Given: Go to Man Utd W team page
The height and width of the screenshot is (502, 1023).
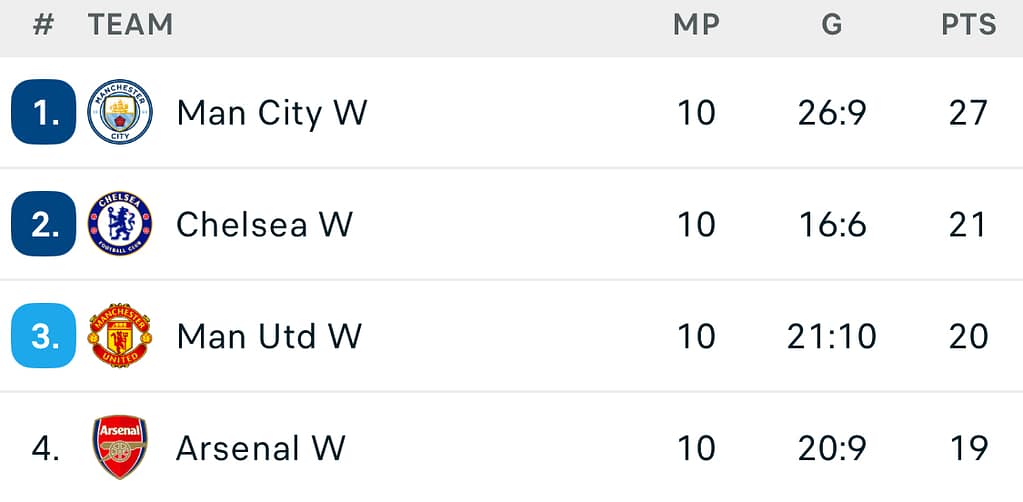Looking at the screenshot, I should [269, 337].
